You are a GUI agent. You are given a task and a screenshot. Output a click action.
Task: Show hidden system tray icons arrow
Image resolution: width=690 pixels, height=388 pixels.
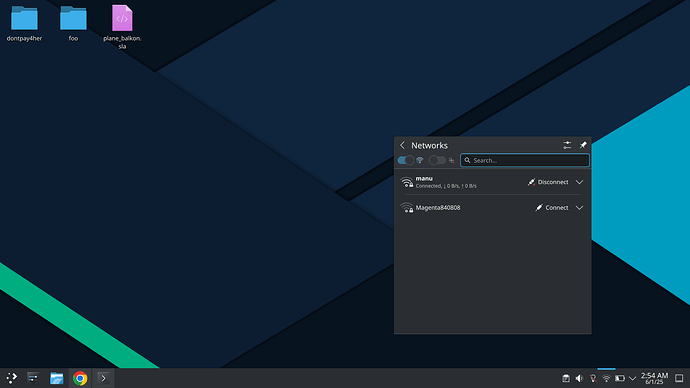[632, 378]
